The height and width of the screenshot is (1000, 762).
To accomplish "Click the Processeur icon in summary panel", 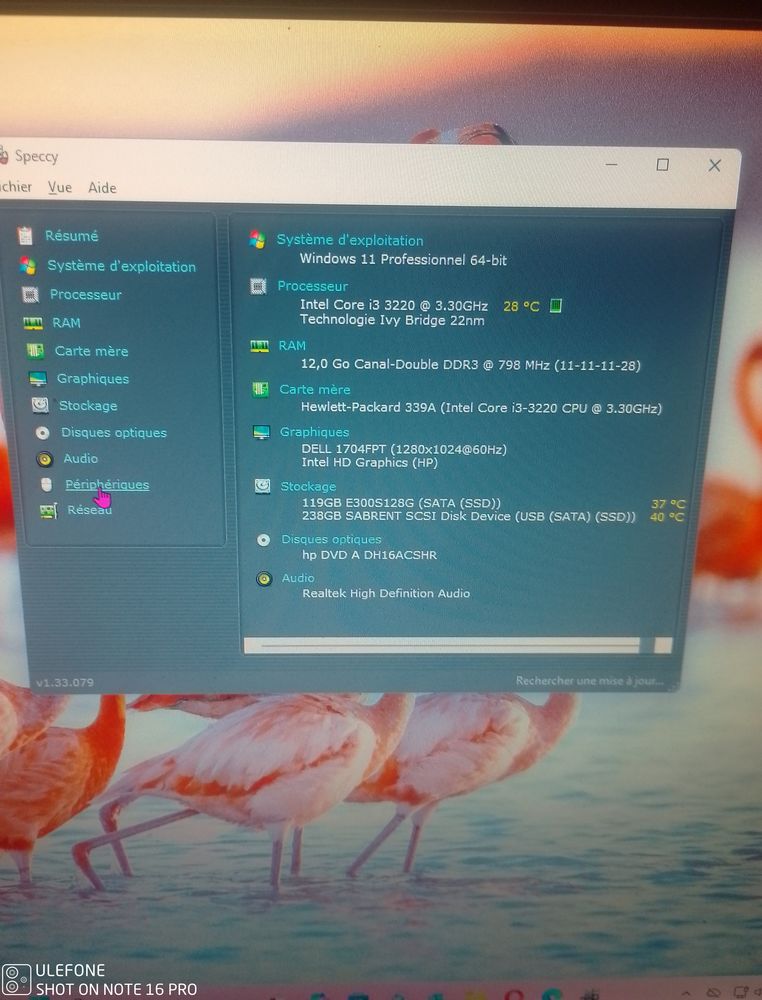I will pos(258,286).
